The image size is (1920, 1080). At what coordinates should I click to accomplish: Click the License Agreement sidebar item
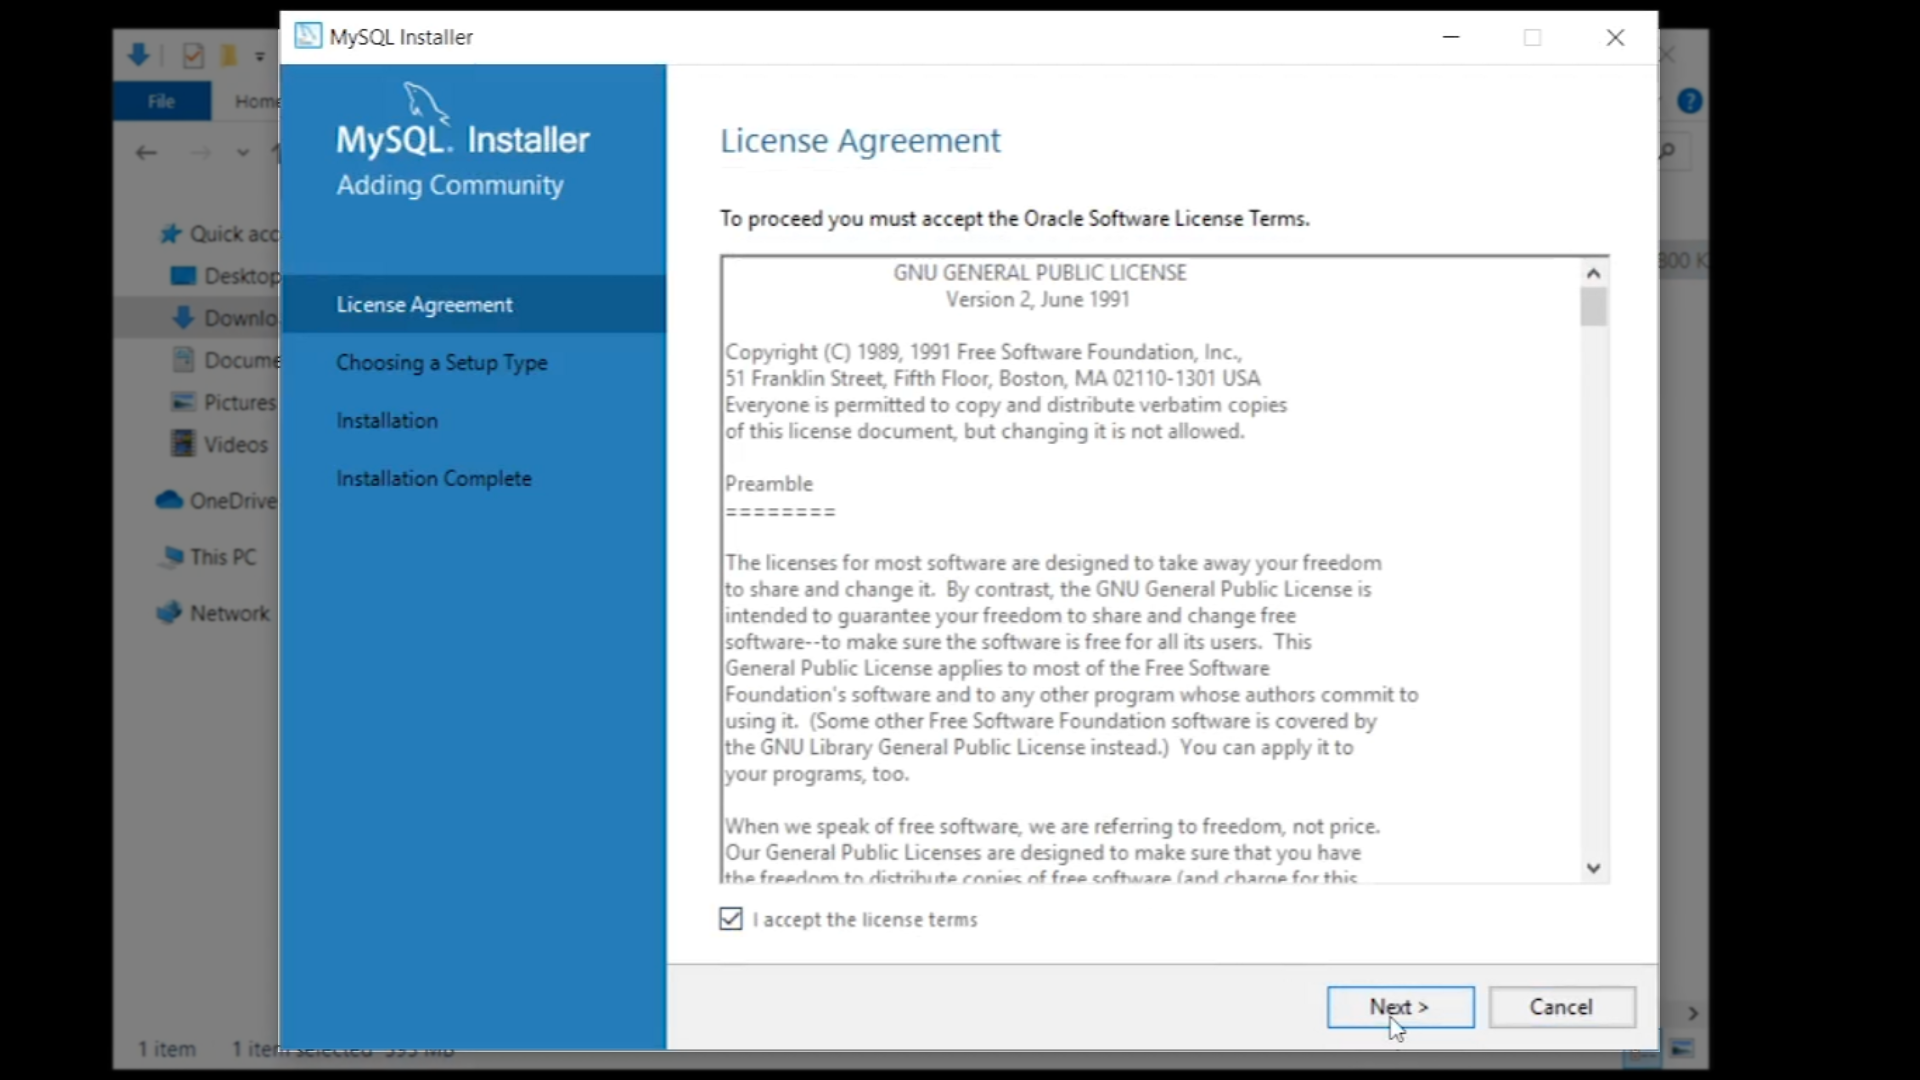click(x=423, y=303)
